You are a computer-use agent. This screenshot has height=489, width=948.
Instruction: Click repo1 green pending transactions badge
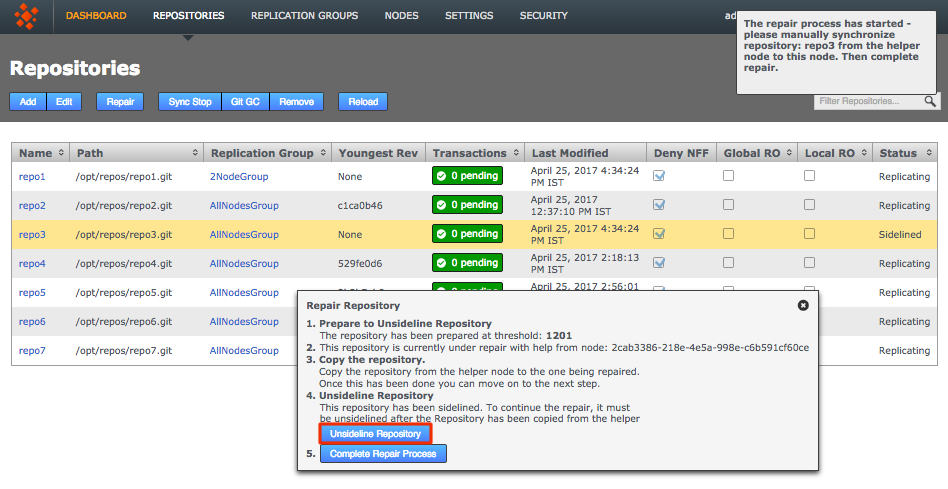(x=466, y=176)
